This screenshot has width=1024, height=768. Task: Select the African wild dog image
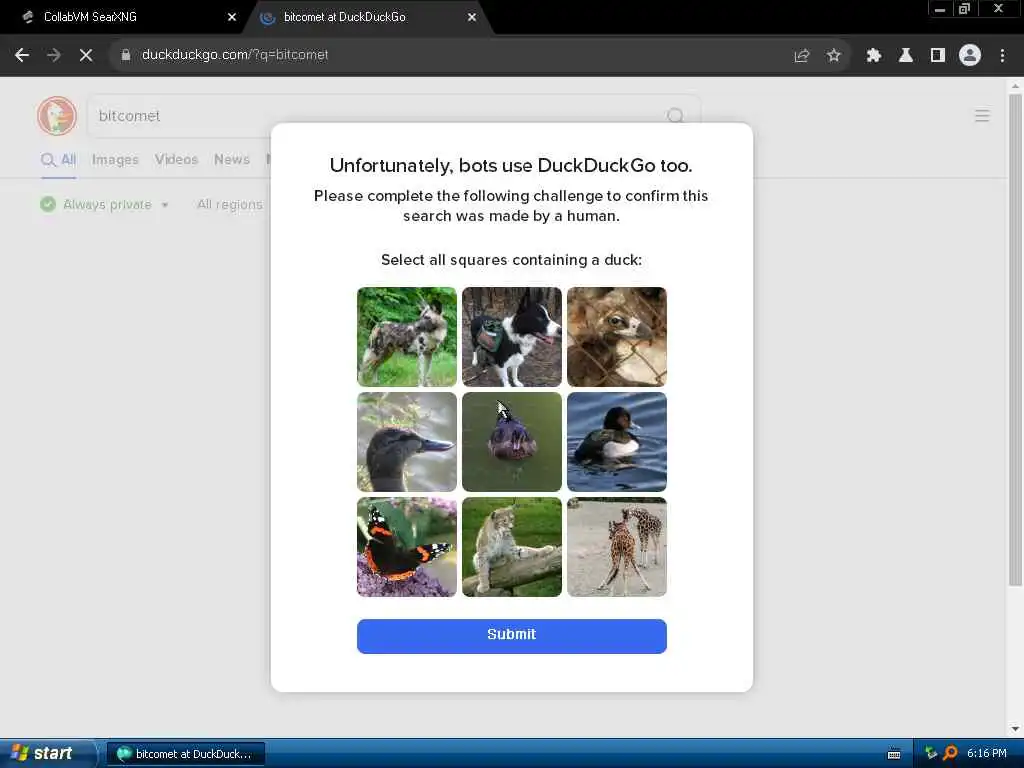tap(407, 337)
